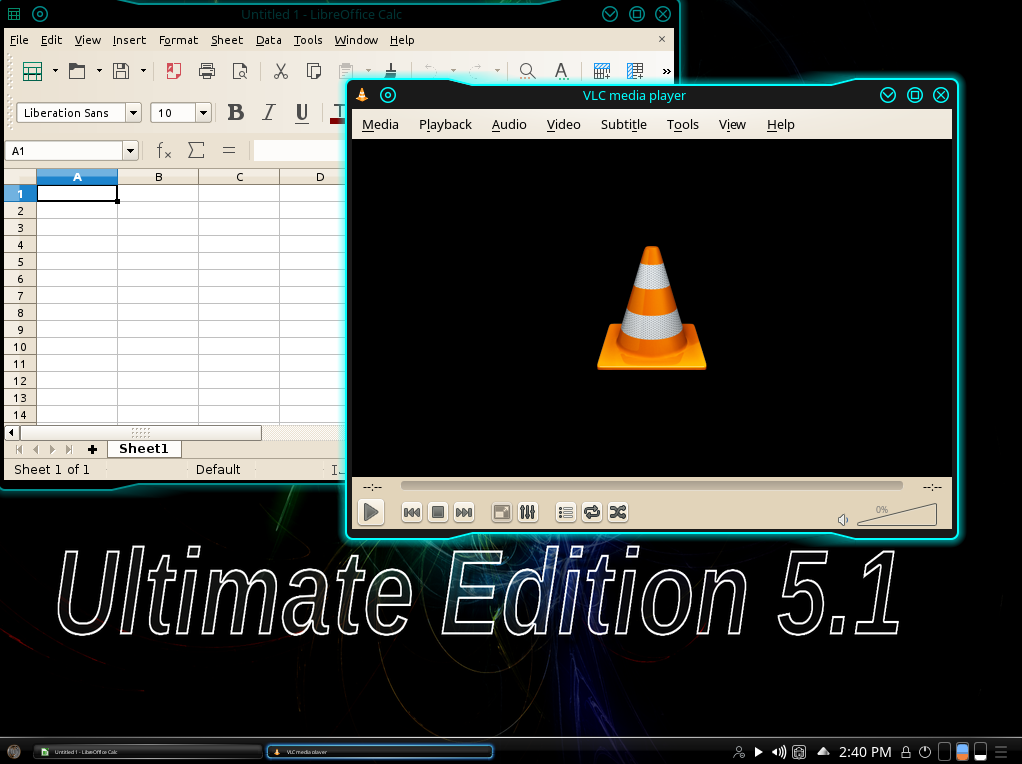
Task: Expand the font size 10 dropdown
Action: [x=203, y=113]
